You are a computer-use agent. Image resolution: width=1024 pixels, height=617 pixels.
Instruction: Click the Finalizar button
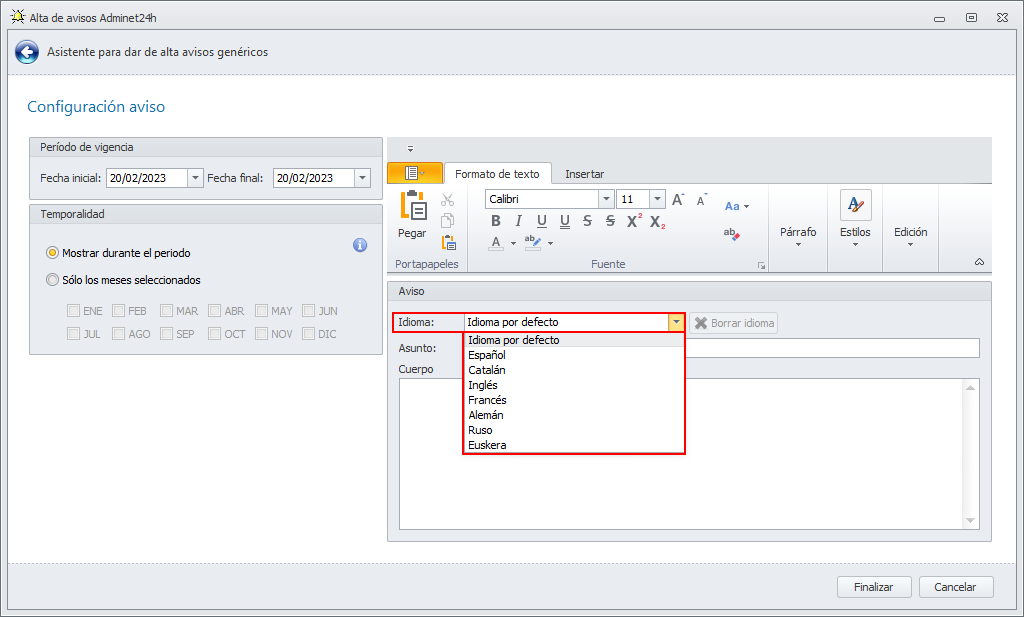coord(873,587)
